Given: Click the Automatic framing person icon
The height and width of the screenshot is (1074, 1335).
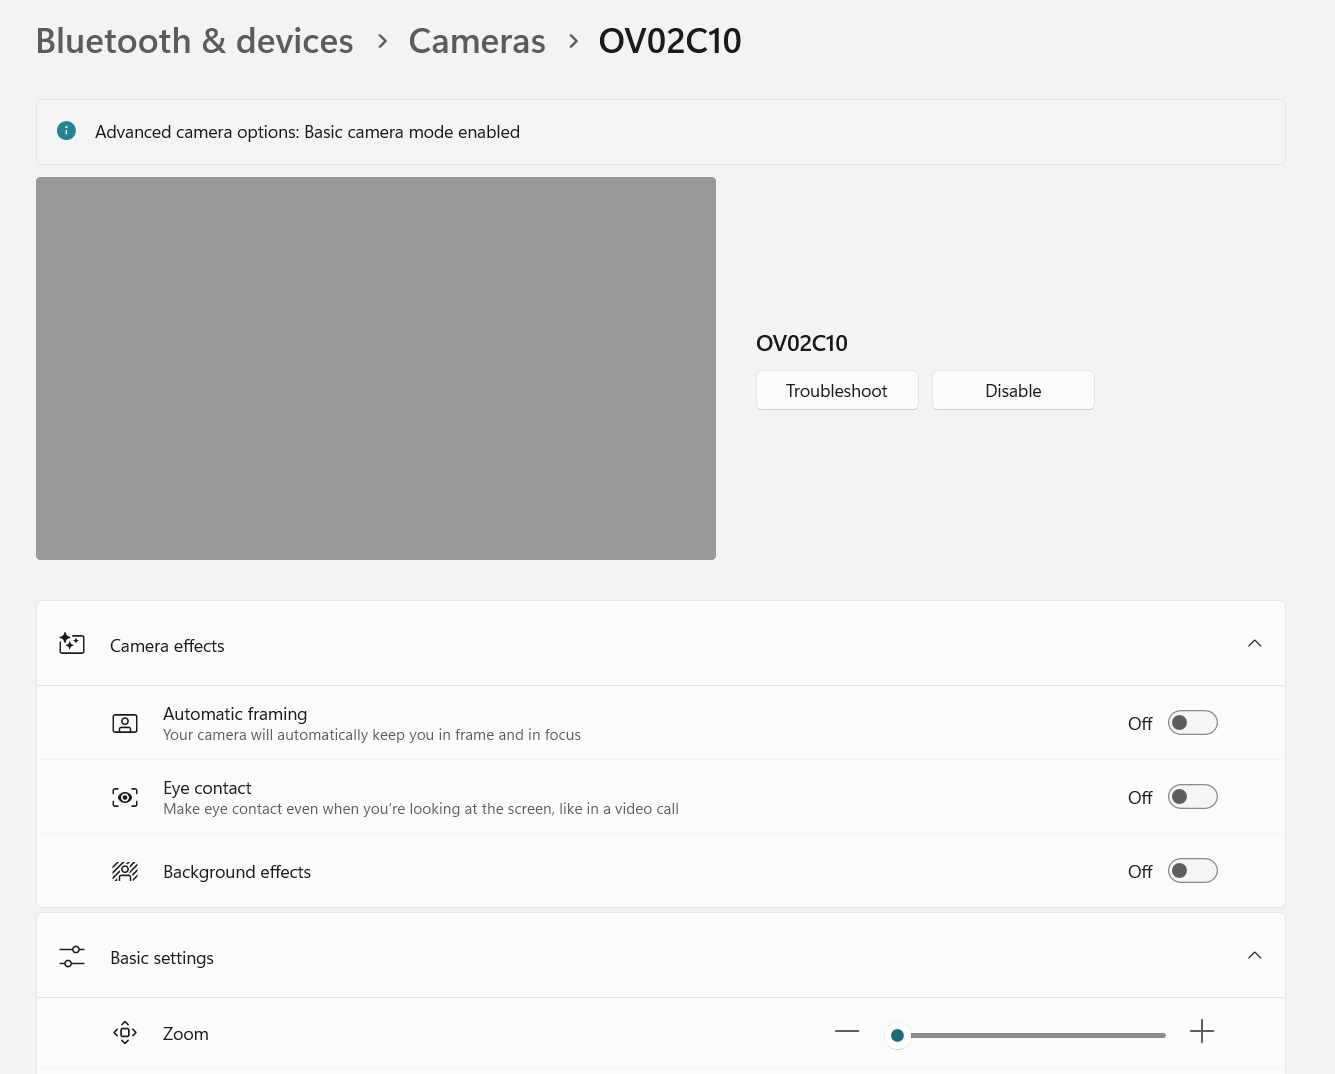Looking at the screenshot, I should coord(125,723).
